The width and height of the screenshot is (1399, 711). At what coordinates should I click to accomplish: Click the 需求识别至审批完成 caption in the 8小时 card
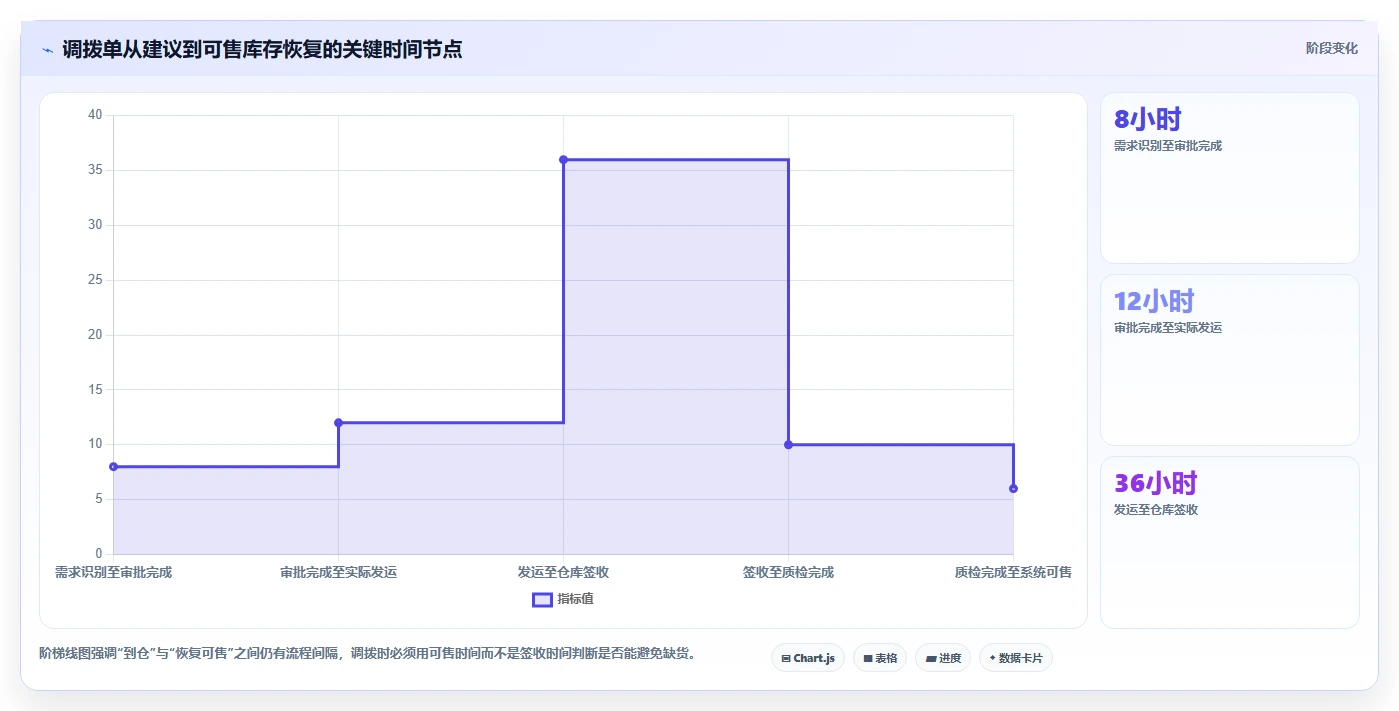click(1167, 146)
